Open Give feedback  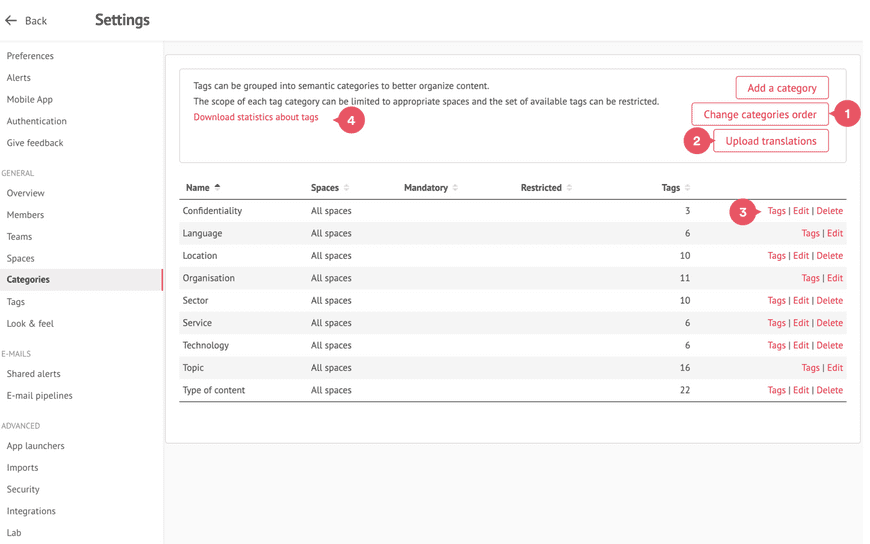35,143
